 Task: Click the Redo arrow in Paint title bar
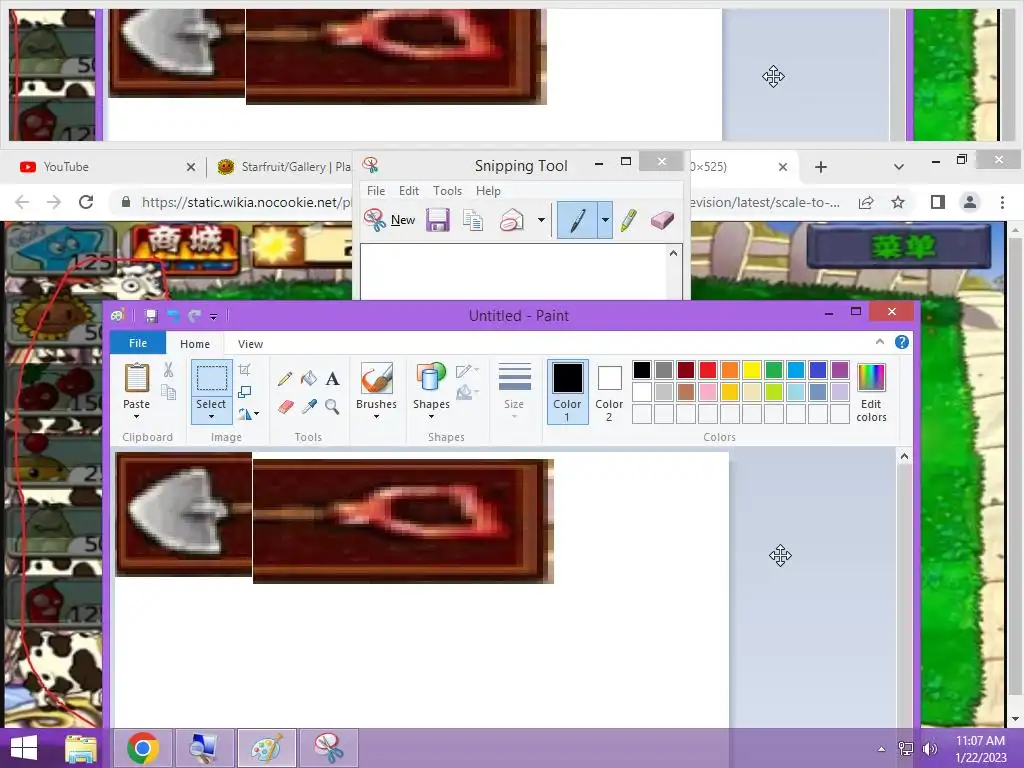pos(195,316)
